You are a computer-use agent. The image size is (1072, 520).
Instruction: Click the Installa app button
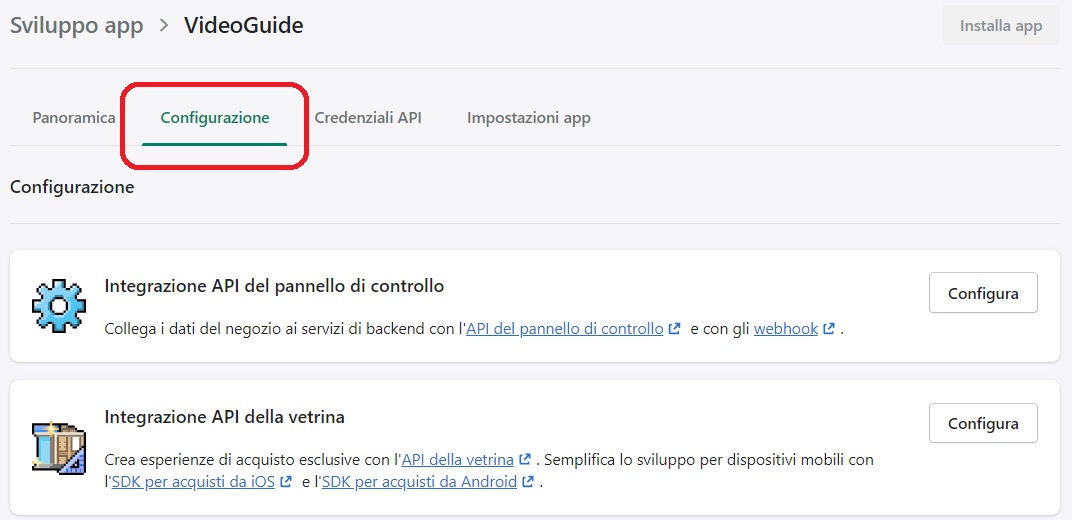[x=1001, y=26]
